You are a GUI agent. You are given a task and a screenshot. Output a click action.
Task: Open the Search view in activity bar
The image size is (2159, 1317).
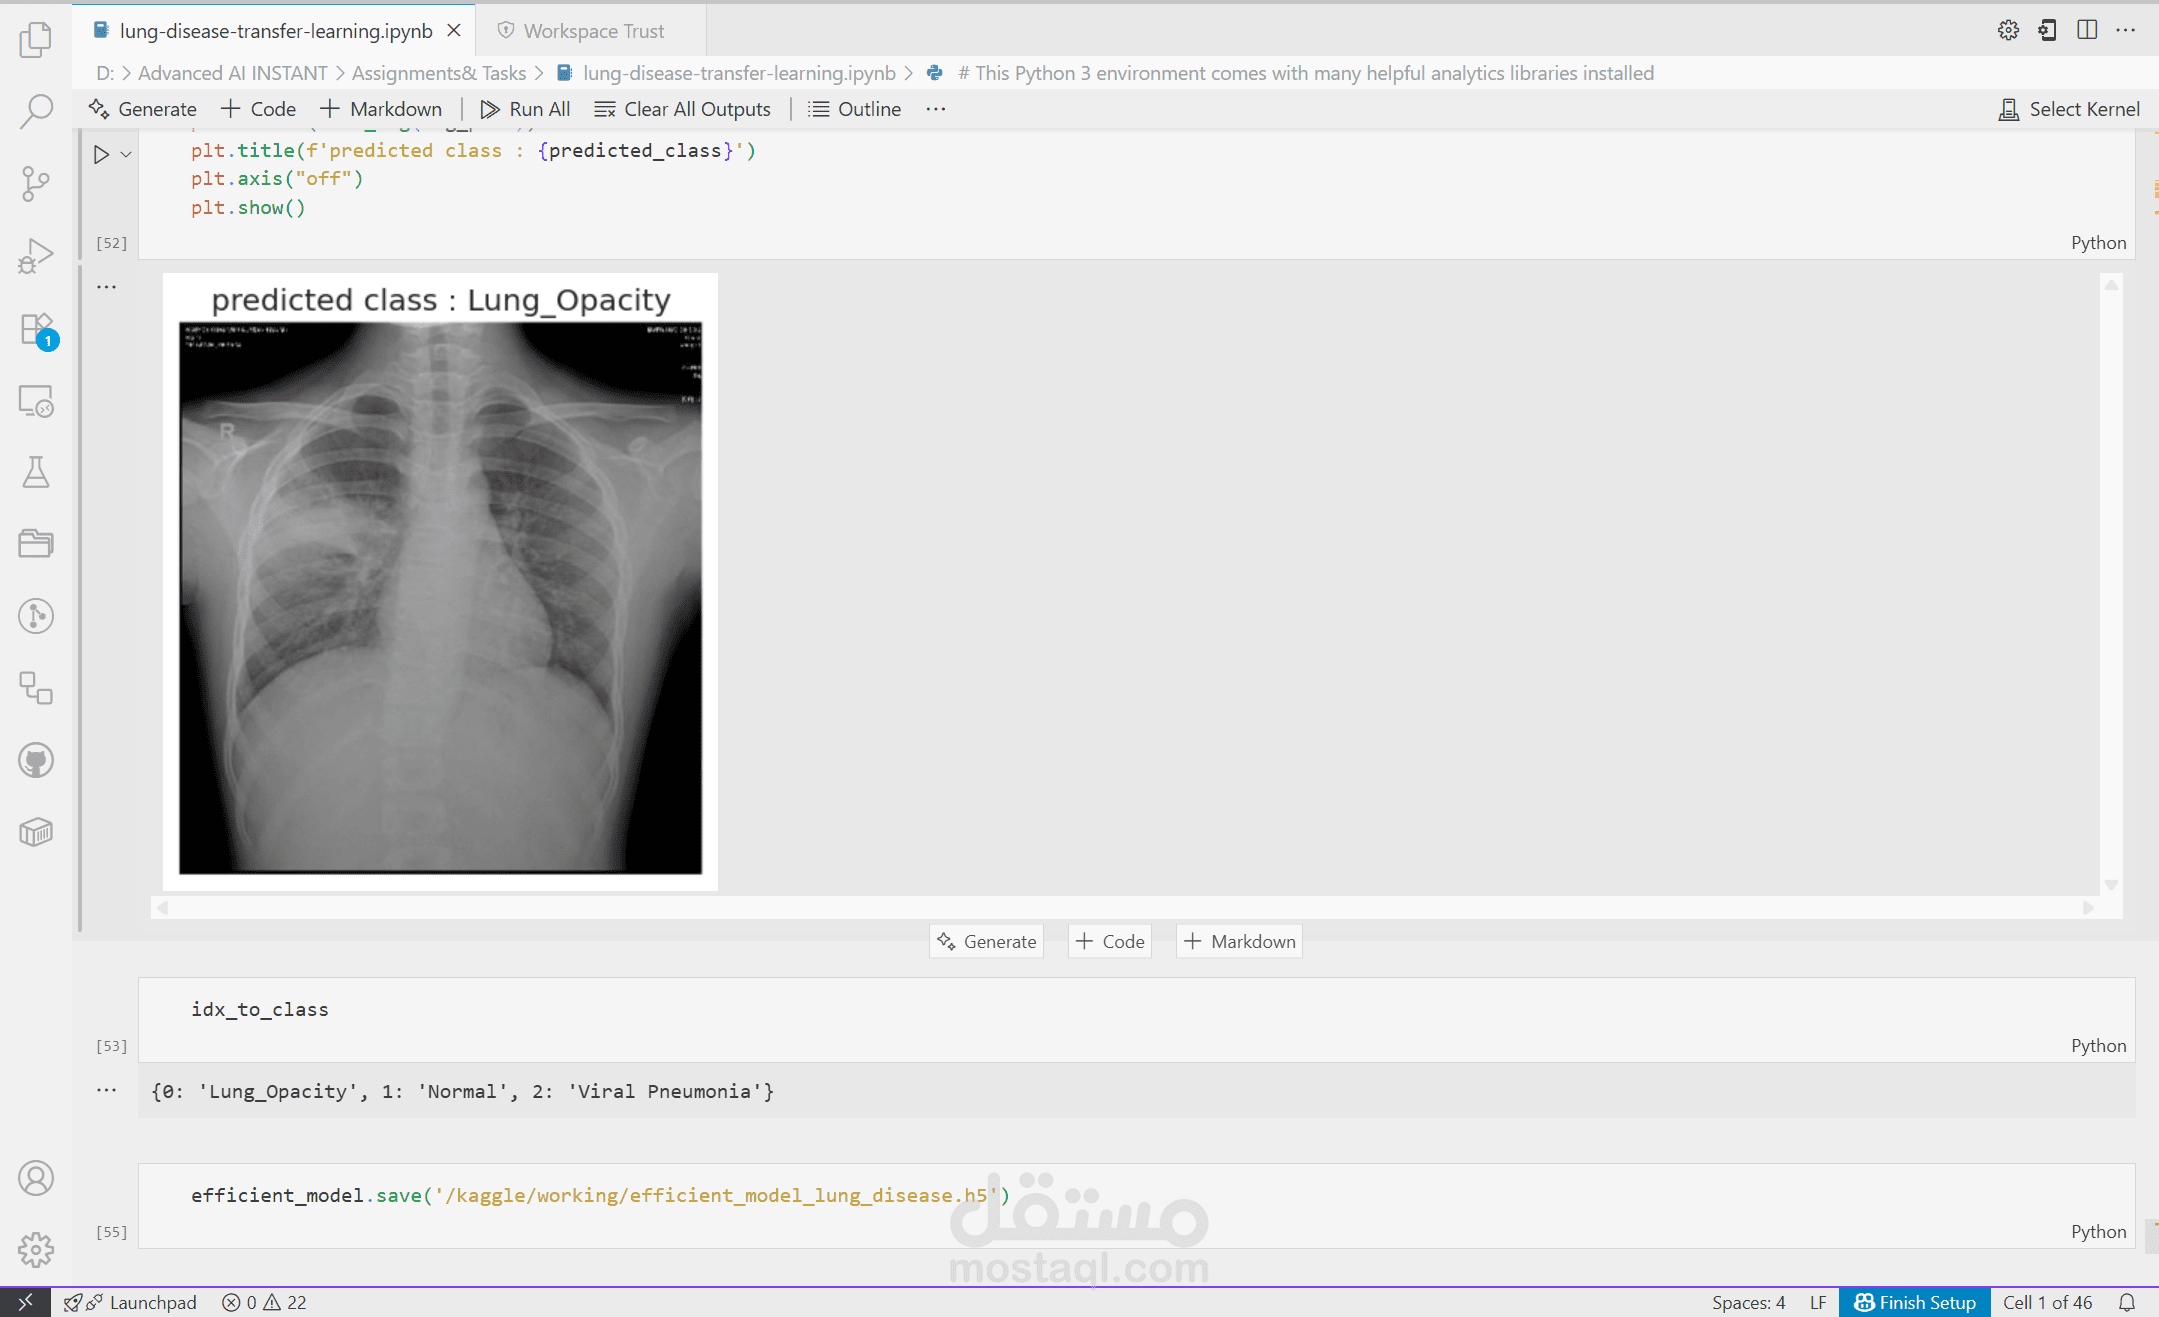coord(36,111)
